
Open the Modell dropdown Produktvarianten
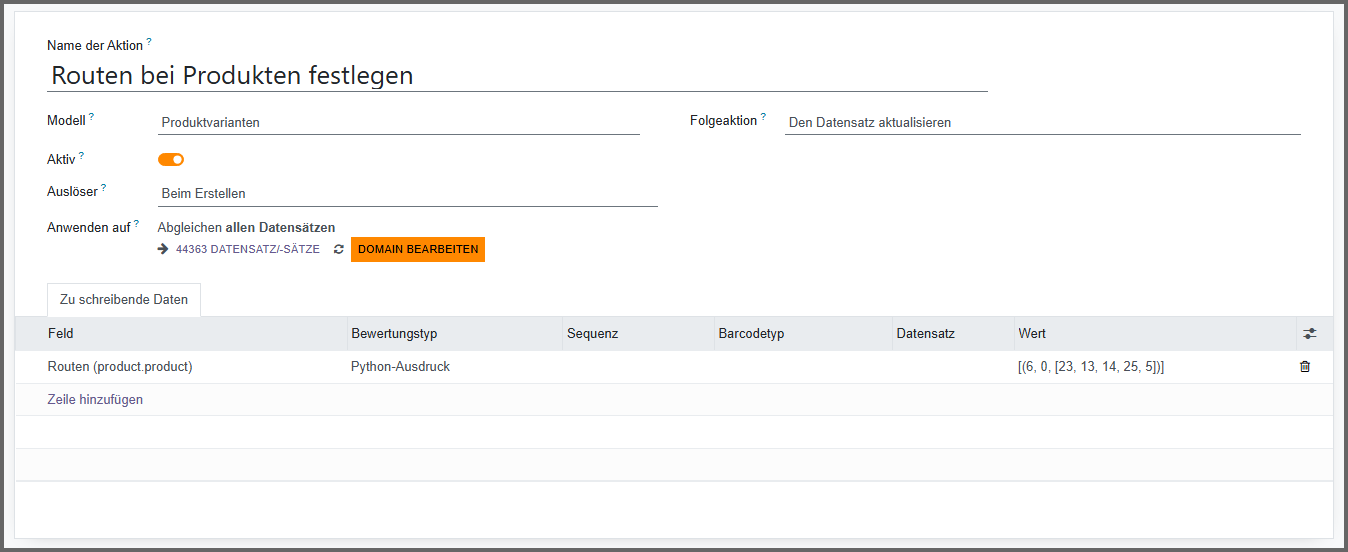pyautogui.click(x=398, y=123)
